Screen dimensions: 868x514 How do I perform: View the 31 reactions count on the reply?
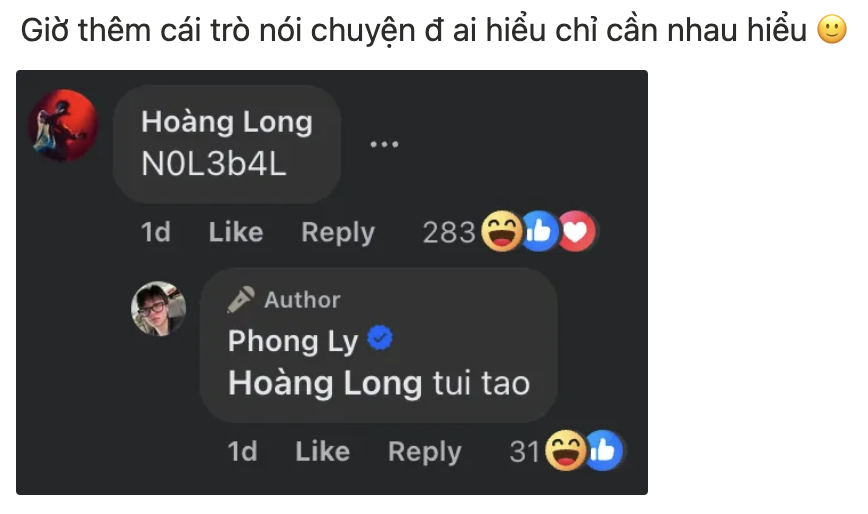[x=524, y=451]
